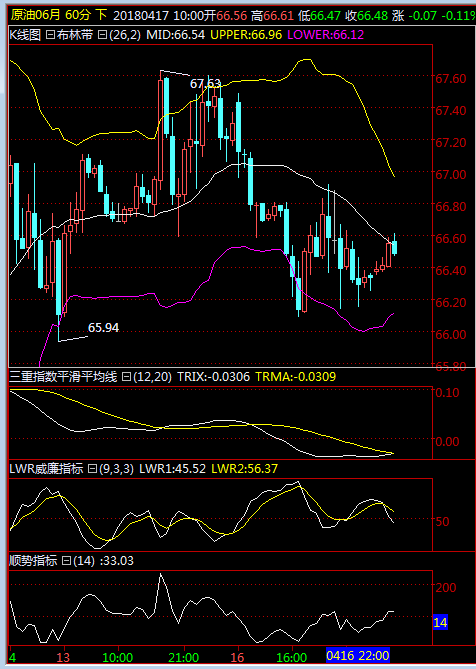Open the LWR威廉指标 indicator name
This screenshot has height=669, width=476.
pos(46,469)
